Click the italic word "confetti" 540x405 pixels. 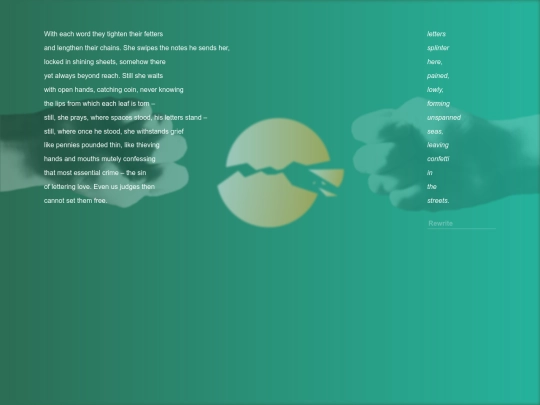pos(438,159)
